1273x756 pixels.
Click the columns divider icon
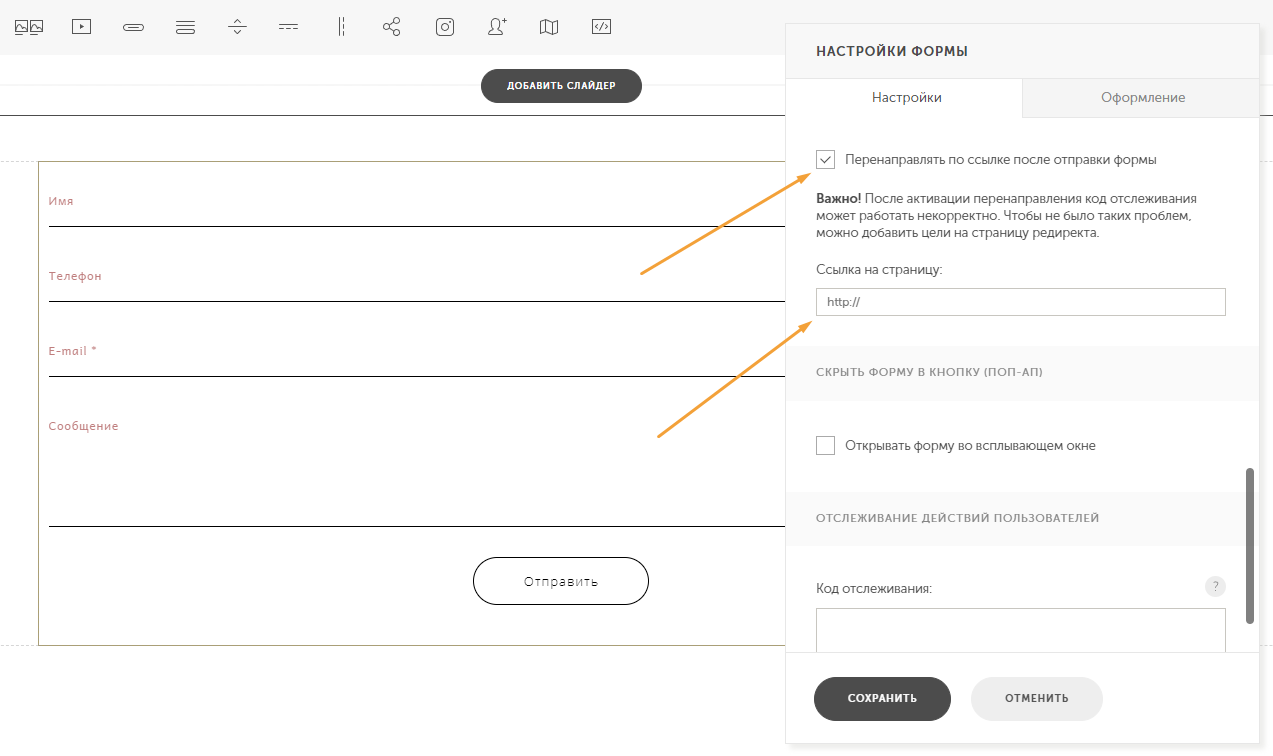click(341, 27)
